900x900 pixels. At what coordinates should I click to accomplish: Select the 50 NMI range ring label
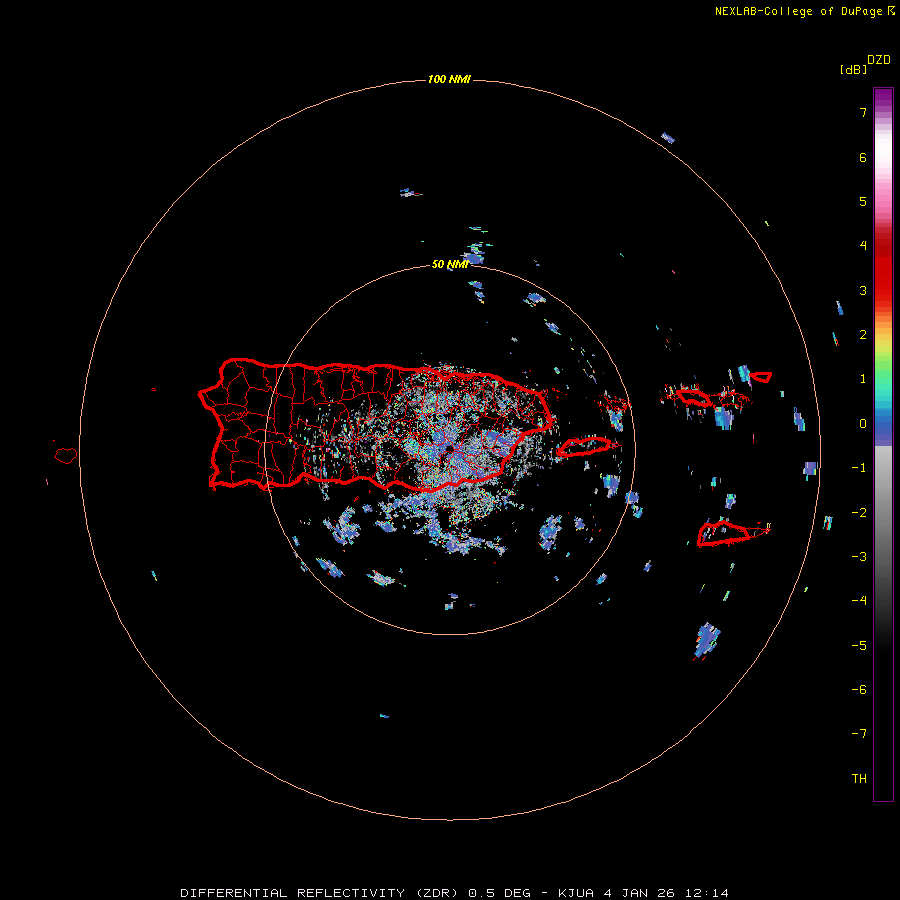click(449, 264)
